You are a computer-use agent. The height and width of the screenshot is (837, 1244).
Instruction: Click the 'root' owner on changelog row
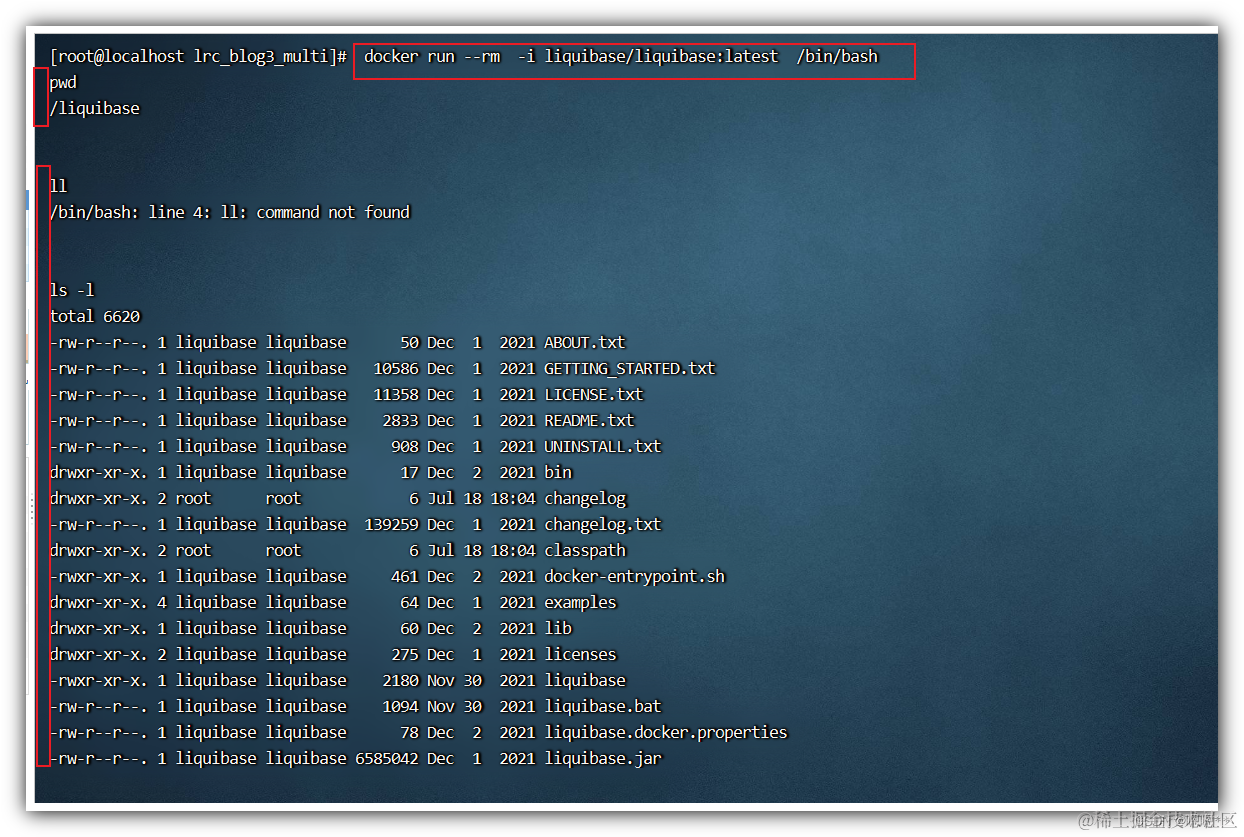(193, 498)
